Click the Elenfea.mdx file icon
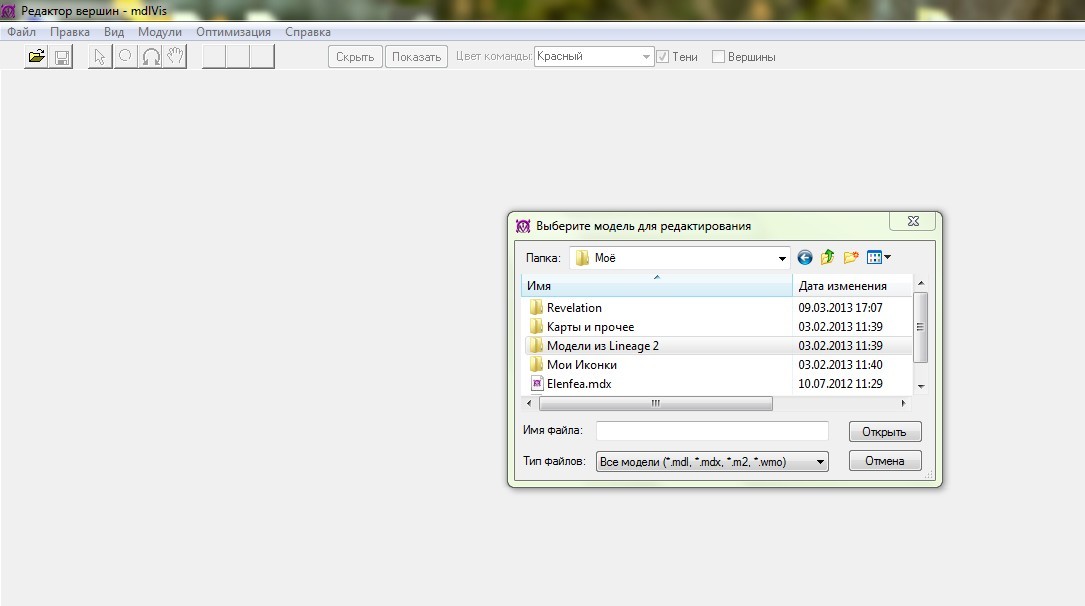This screenshot has height=606, width=1085. tap(536, 383)
